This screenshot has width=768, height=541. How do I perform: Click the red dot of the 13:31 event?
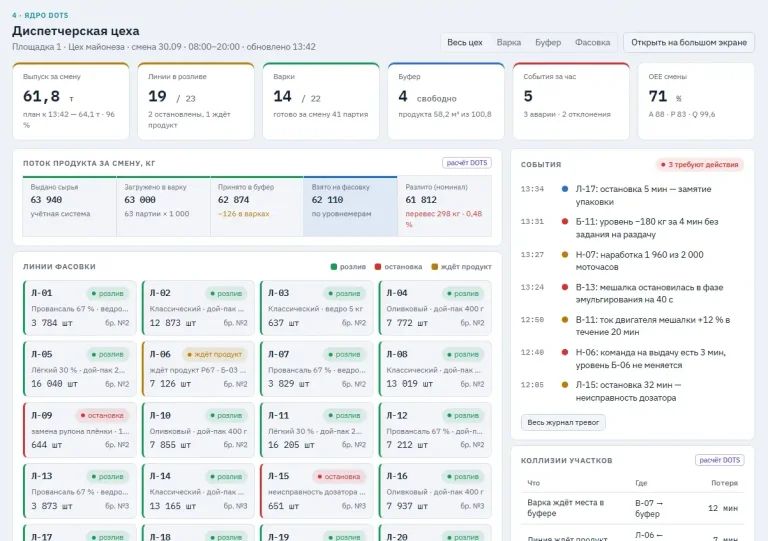tap(565, 222)
